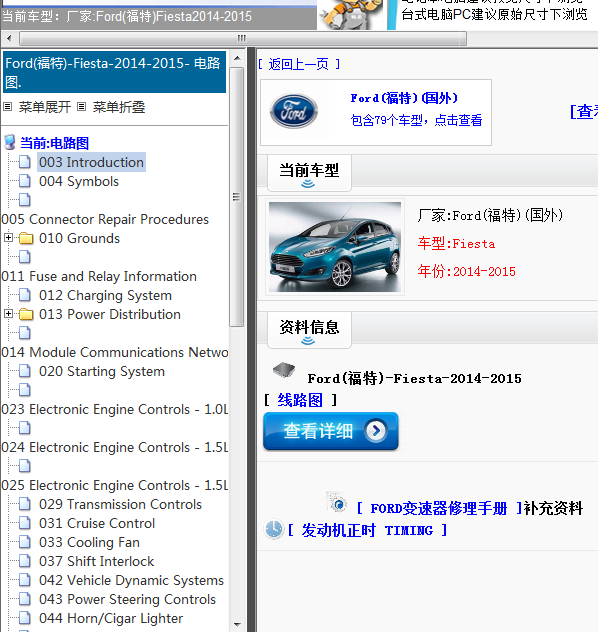Expand the 010 Grounds tree node
The height and width of the screenshot is (632, 598).
(x=8, y=238)
